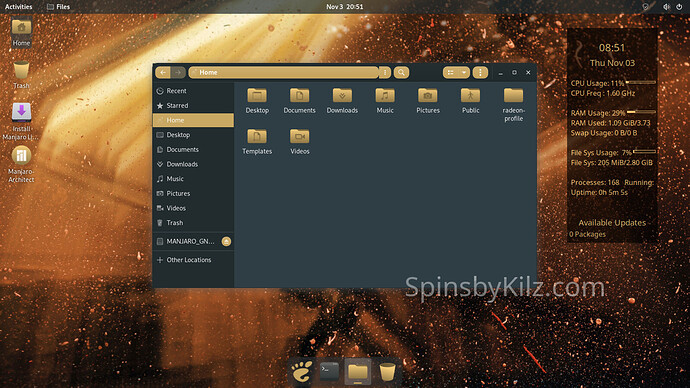Image resolution: width=690 pixels, height=388 pixels.
Task: Select Desktop in the sidebar
Action: pyautogui.click(x=193, y=135)
